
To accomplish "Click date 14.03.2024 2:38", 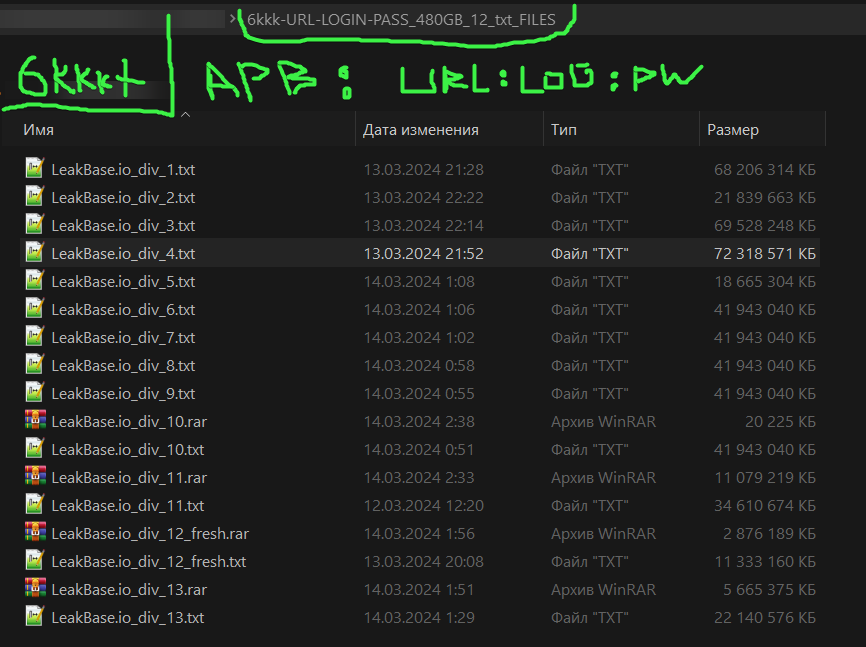I will coord(419,422).
